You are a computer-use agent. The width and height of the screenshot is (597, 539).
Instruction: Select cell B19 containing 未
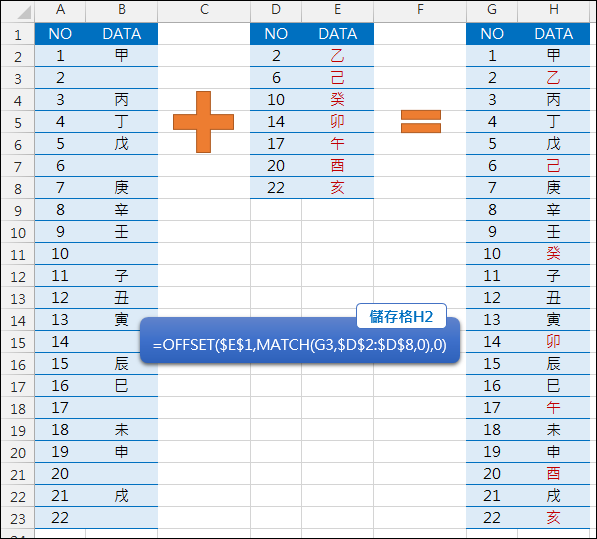(x=122, y=430)
